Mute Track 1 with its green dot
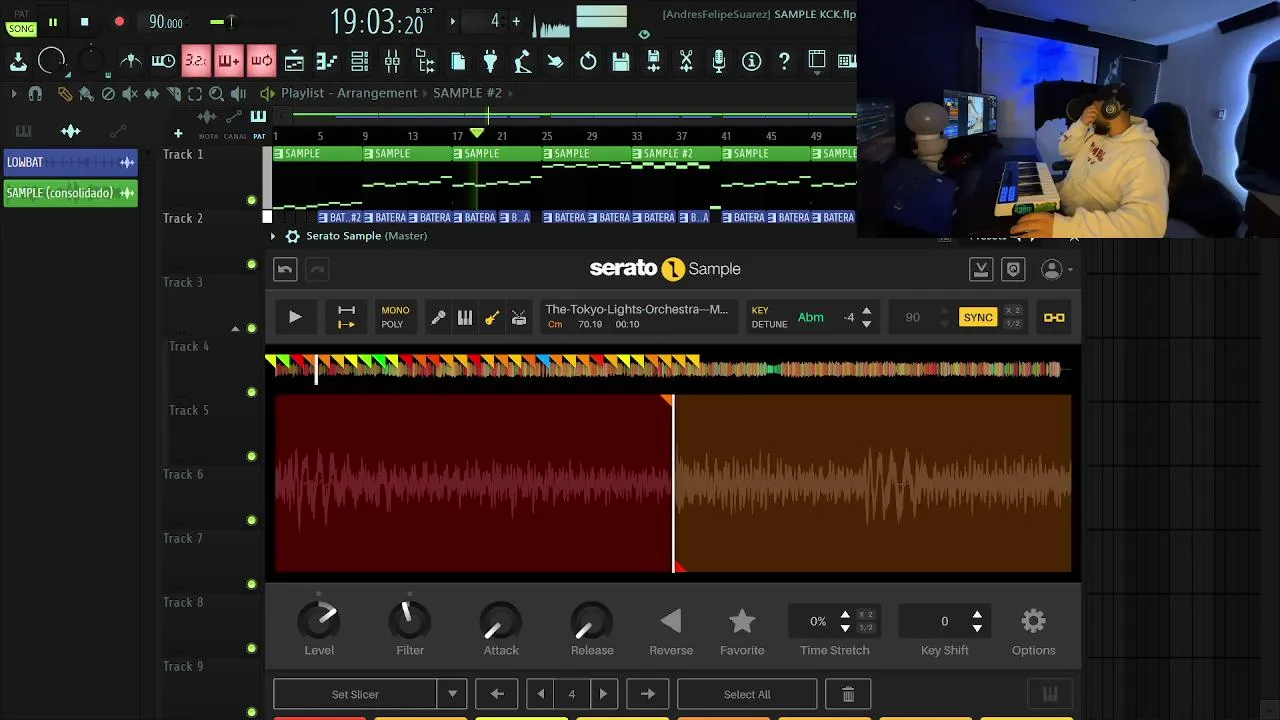This screenshot has width=1280, height=720. pyautogui.click(x=251, y=200)
